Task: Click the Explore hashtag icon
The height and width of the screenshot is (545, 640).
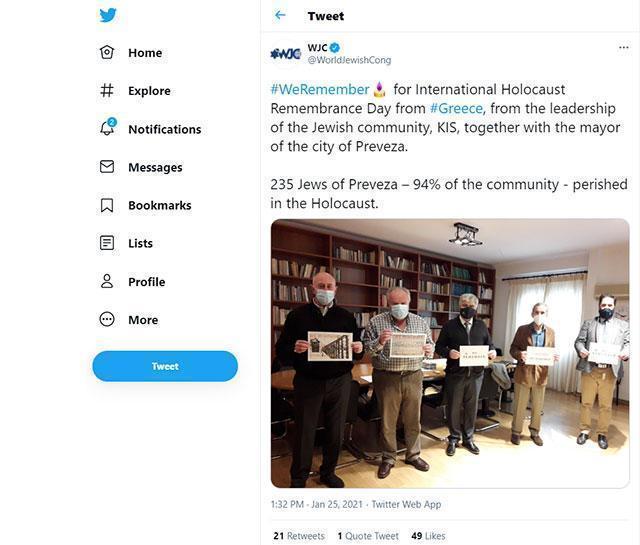Action: coord(107,91)
